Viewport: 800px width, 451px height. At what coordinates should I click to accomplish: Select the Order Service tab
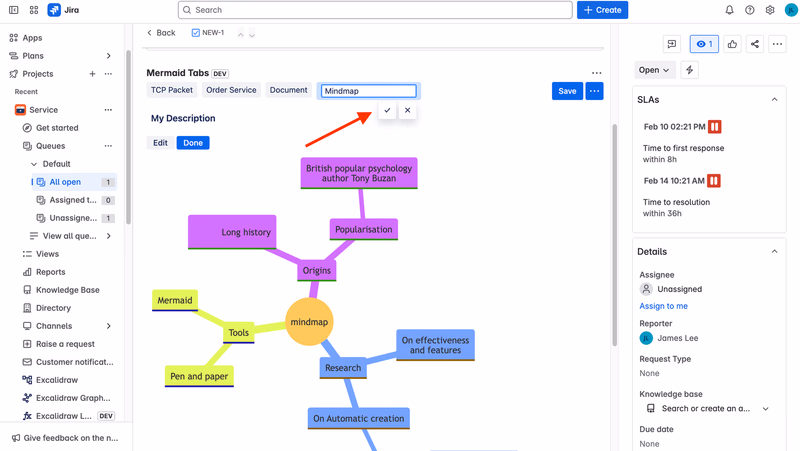[231, 90]
